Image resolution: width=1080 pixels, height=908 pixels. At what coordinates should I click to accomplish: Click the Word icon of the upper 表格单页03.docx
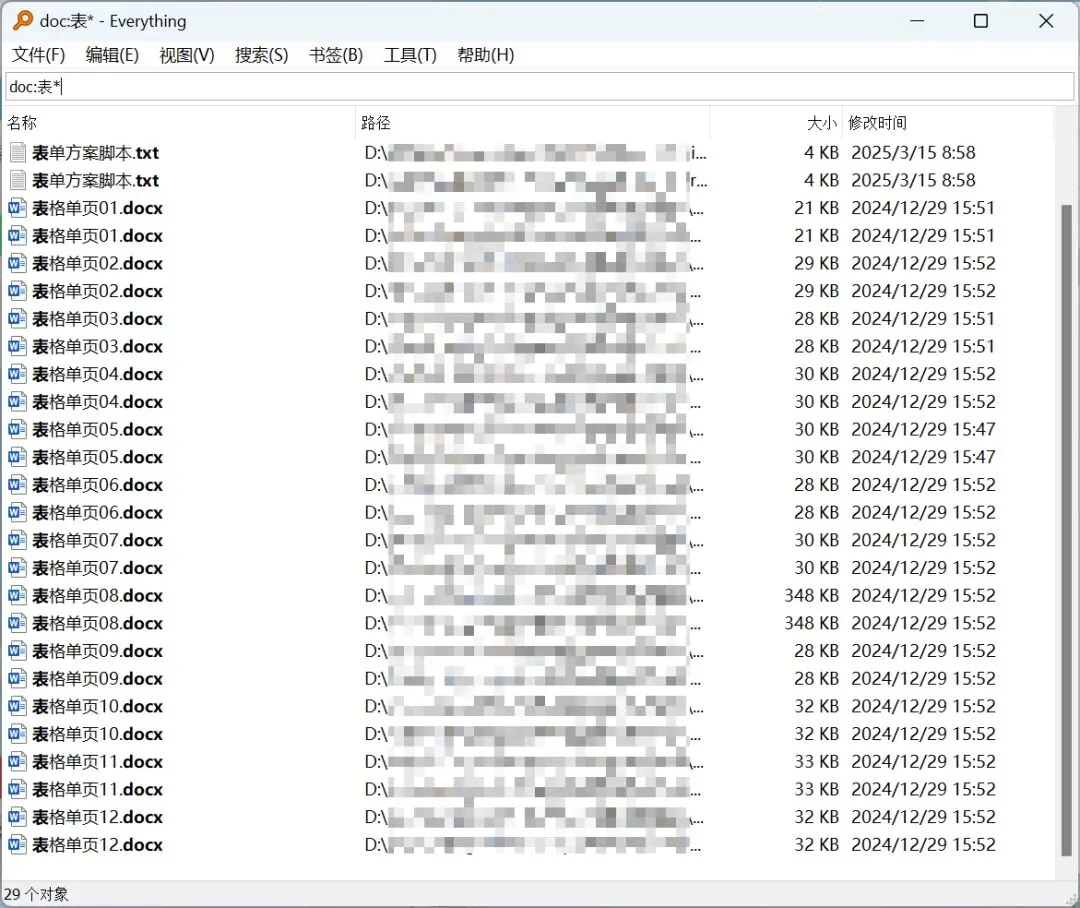(17, 318)
